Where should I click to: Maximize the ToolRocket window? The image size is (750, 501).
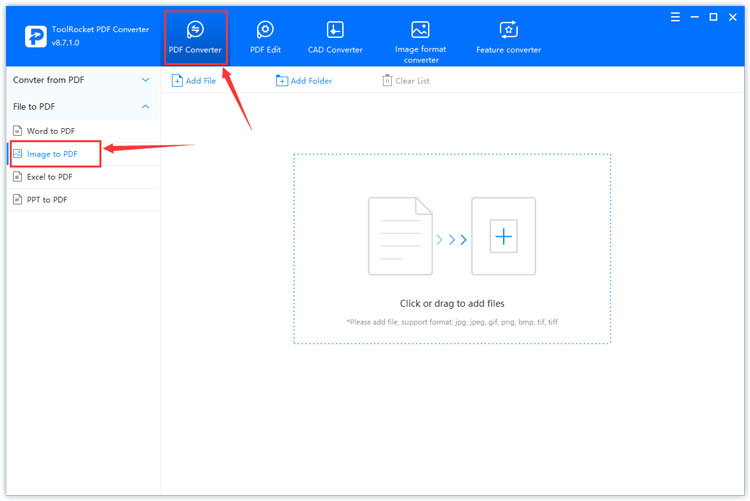713,17
